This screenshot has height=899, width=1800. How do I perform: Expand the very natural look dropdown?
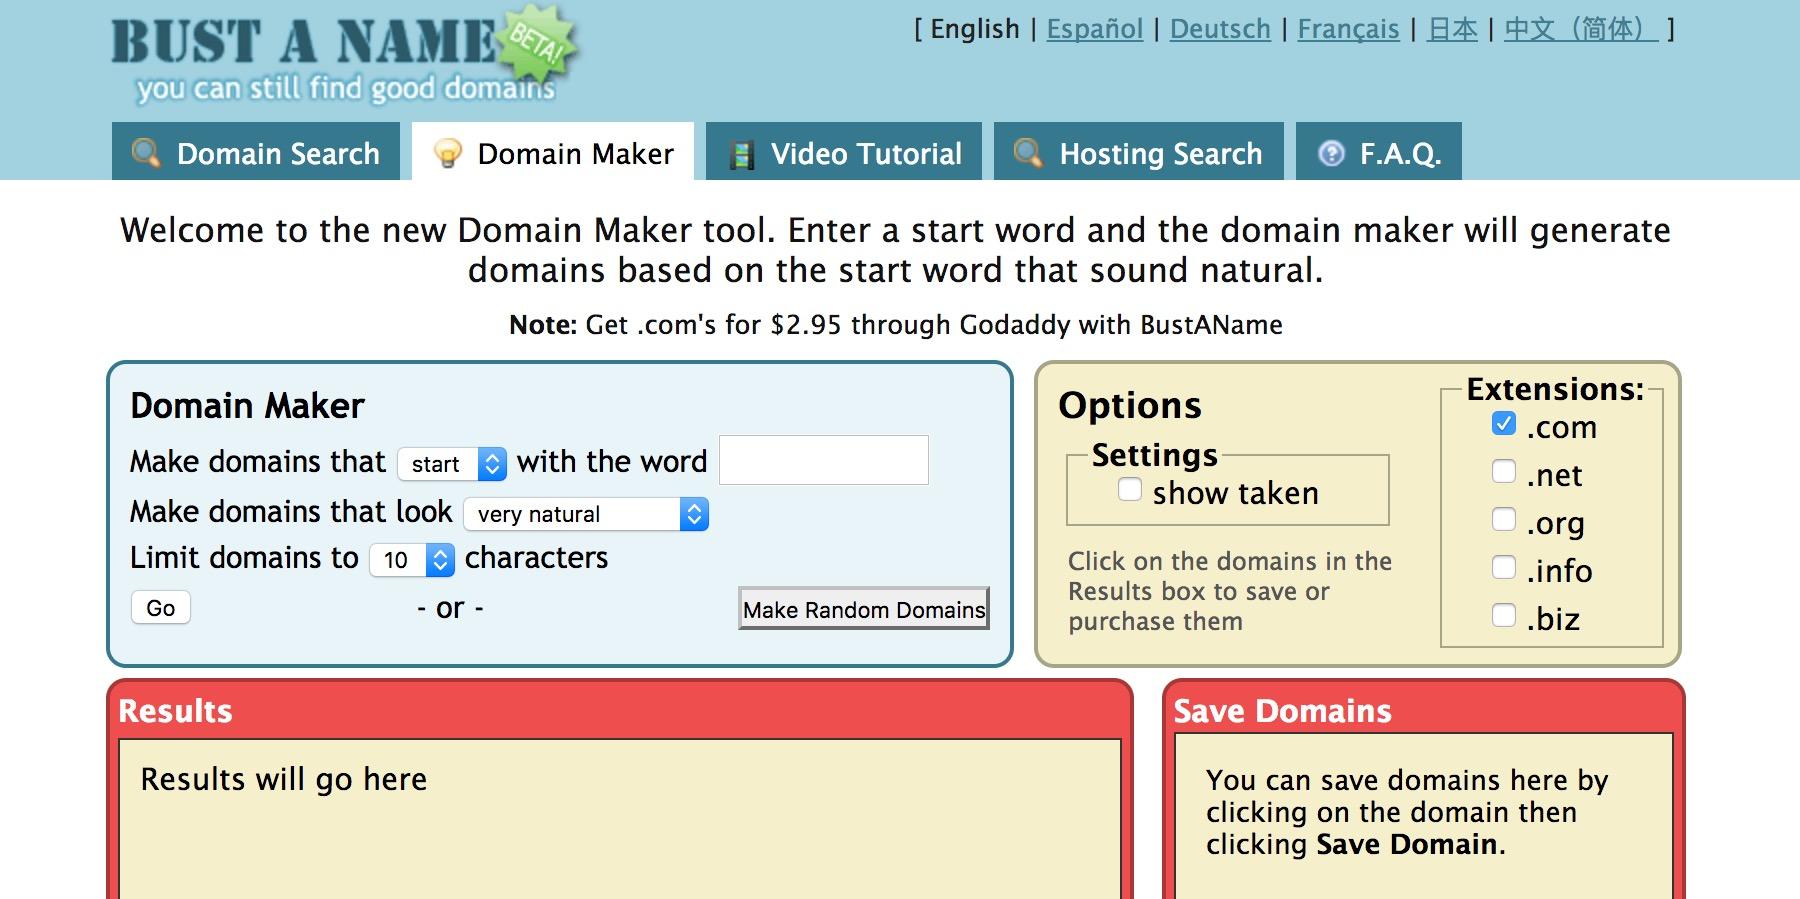click(x=586, y=514)
